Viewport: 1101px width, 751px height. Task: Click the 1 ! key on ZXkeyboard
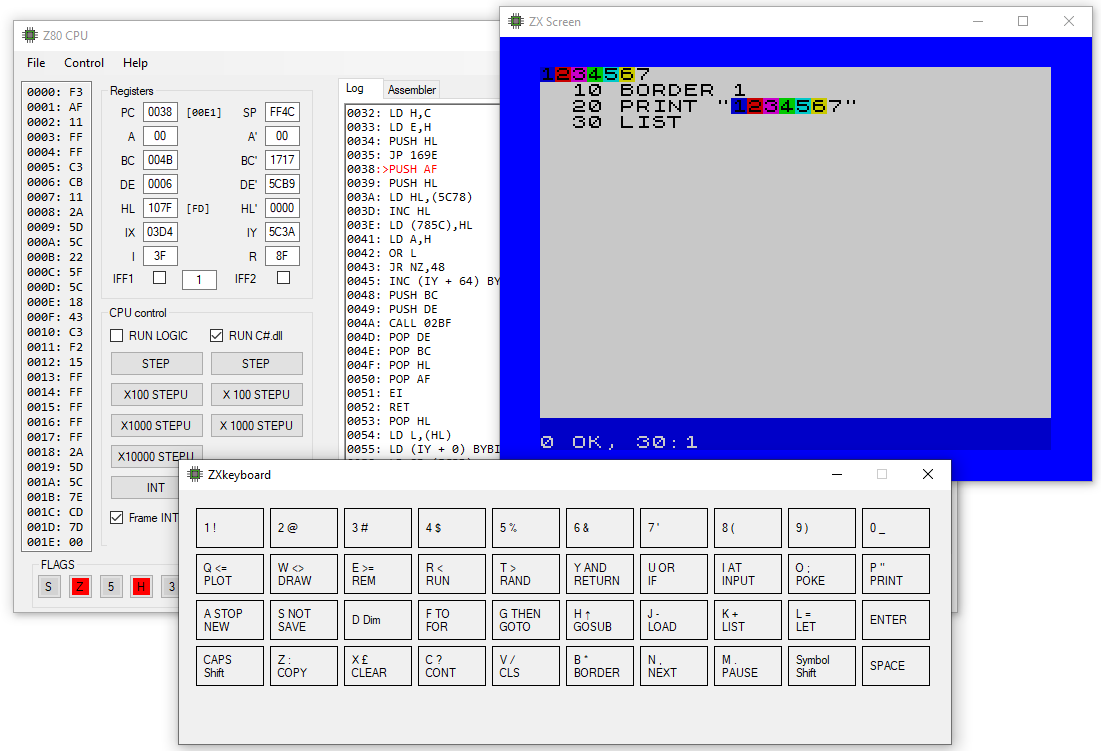230,528
